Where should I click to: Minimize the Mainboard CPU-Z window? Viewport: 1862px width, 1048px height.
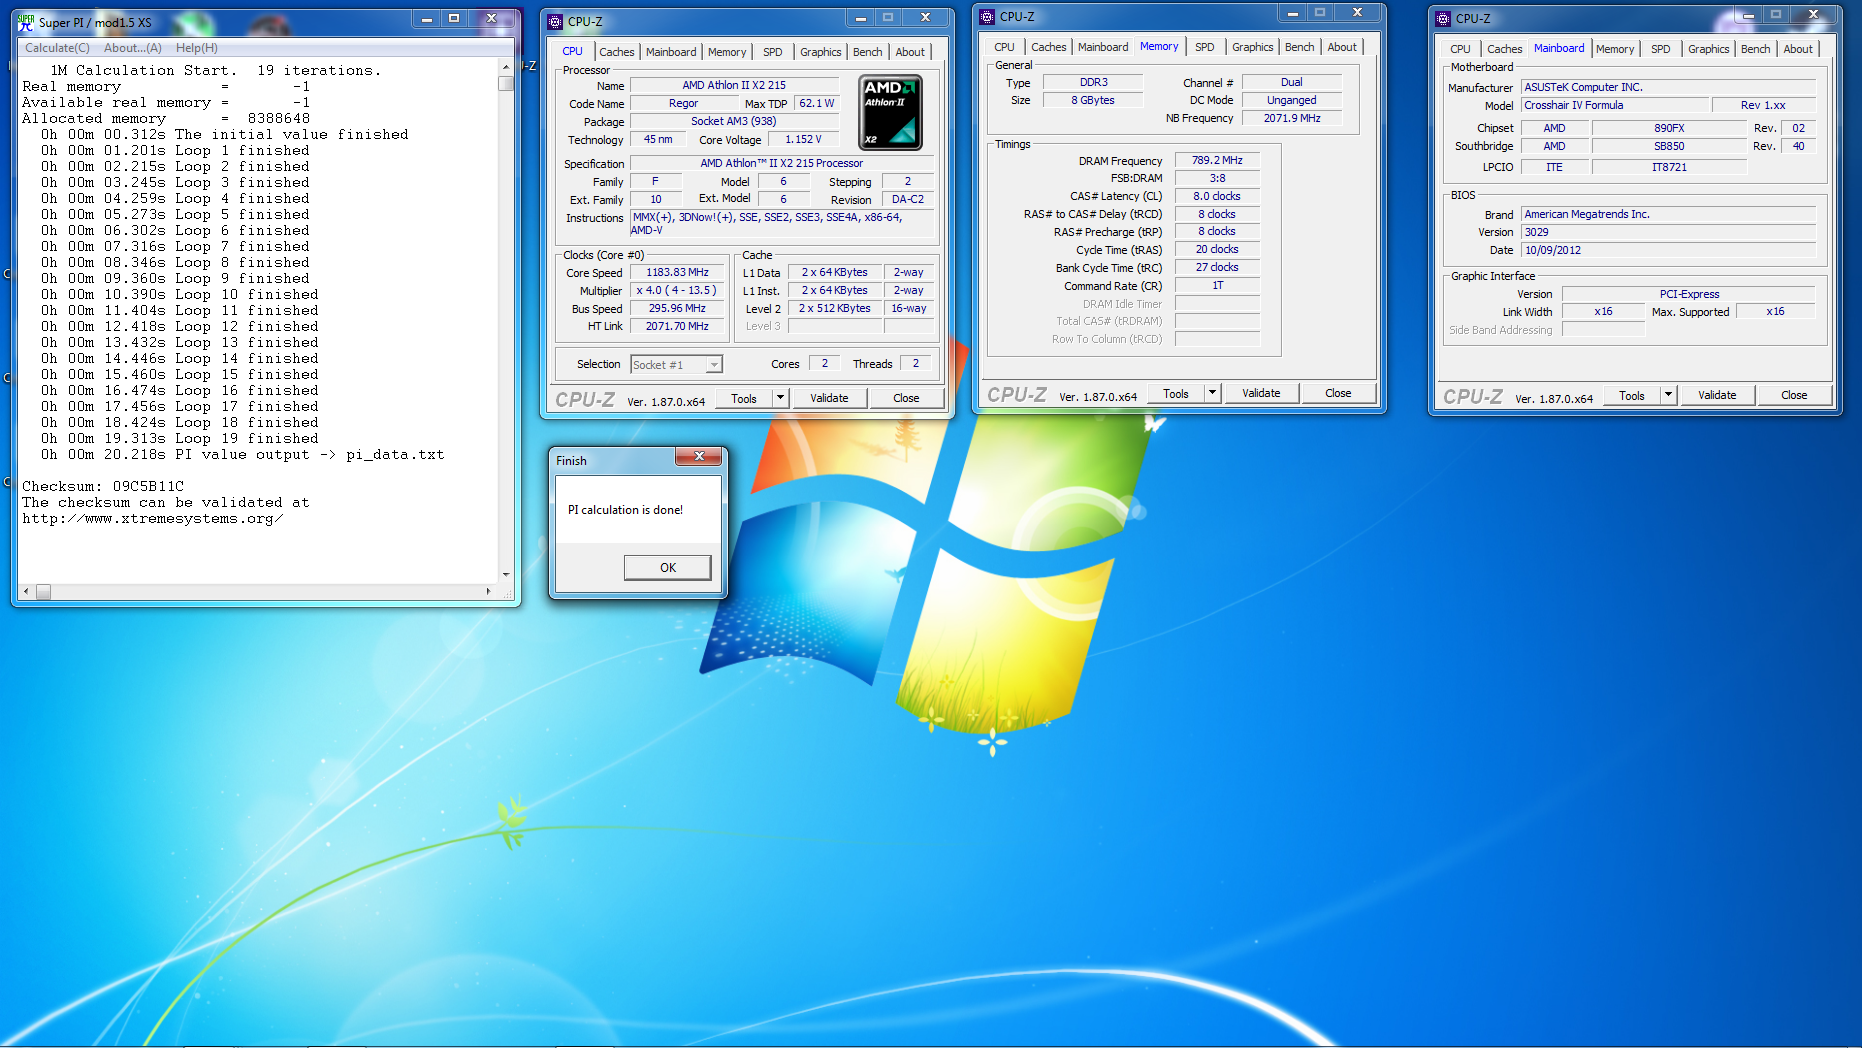1748,15
